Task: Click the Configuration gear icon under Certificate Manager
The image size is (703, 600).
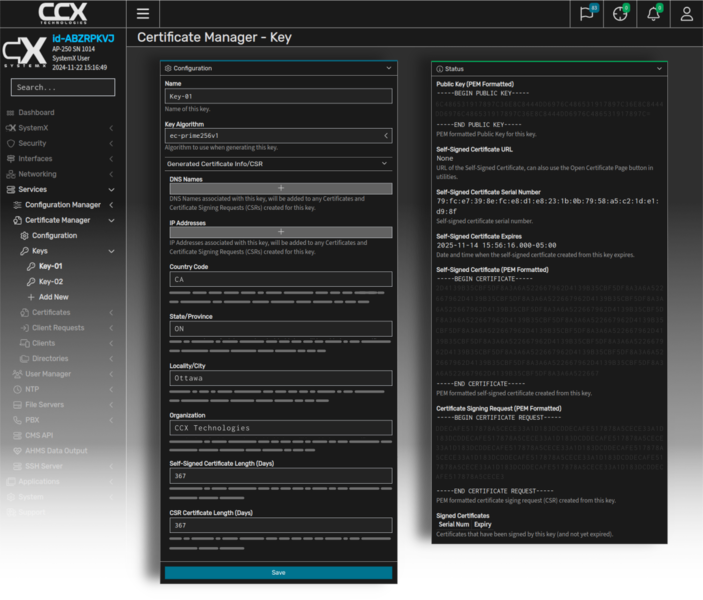Action: [24, 236]
